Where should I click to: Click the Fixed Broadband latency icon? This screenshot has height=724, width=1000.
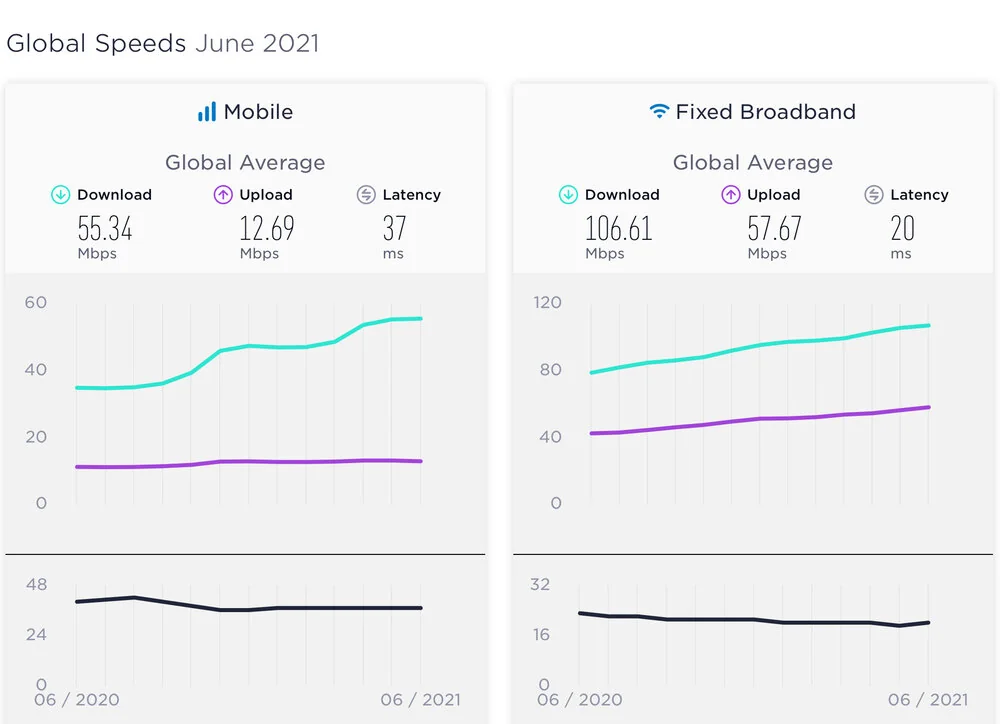[874, 195]
